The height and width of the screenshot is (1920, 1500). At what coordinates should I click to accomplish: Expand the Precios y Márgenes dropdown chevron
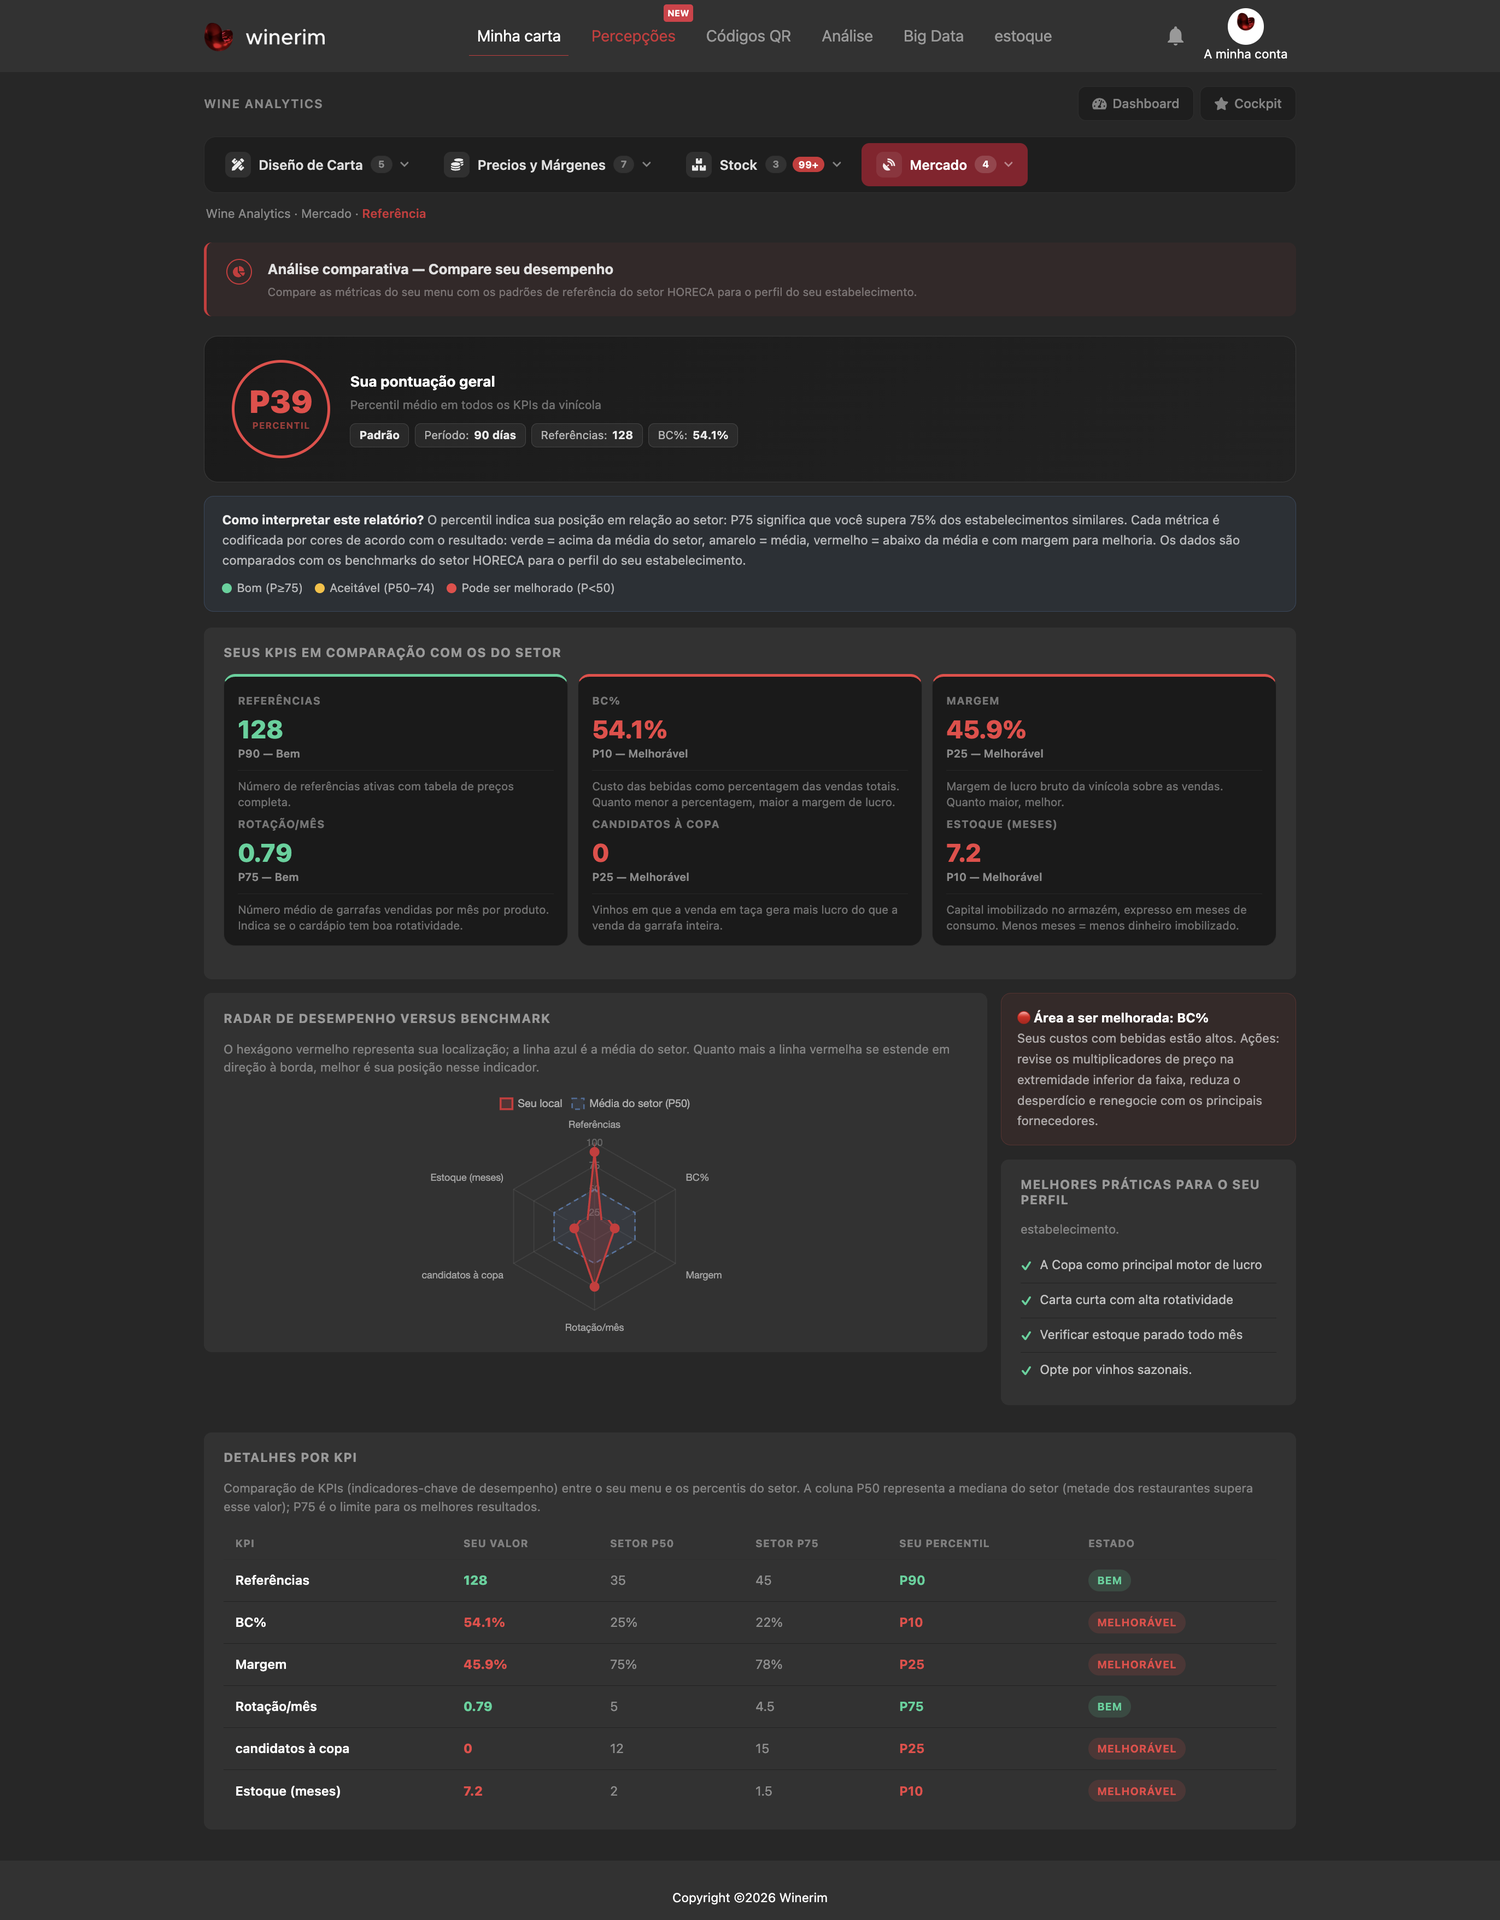(x=646, y=165)
